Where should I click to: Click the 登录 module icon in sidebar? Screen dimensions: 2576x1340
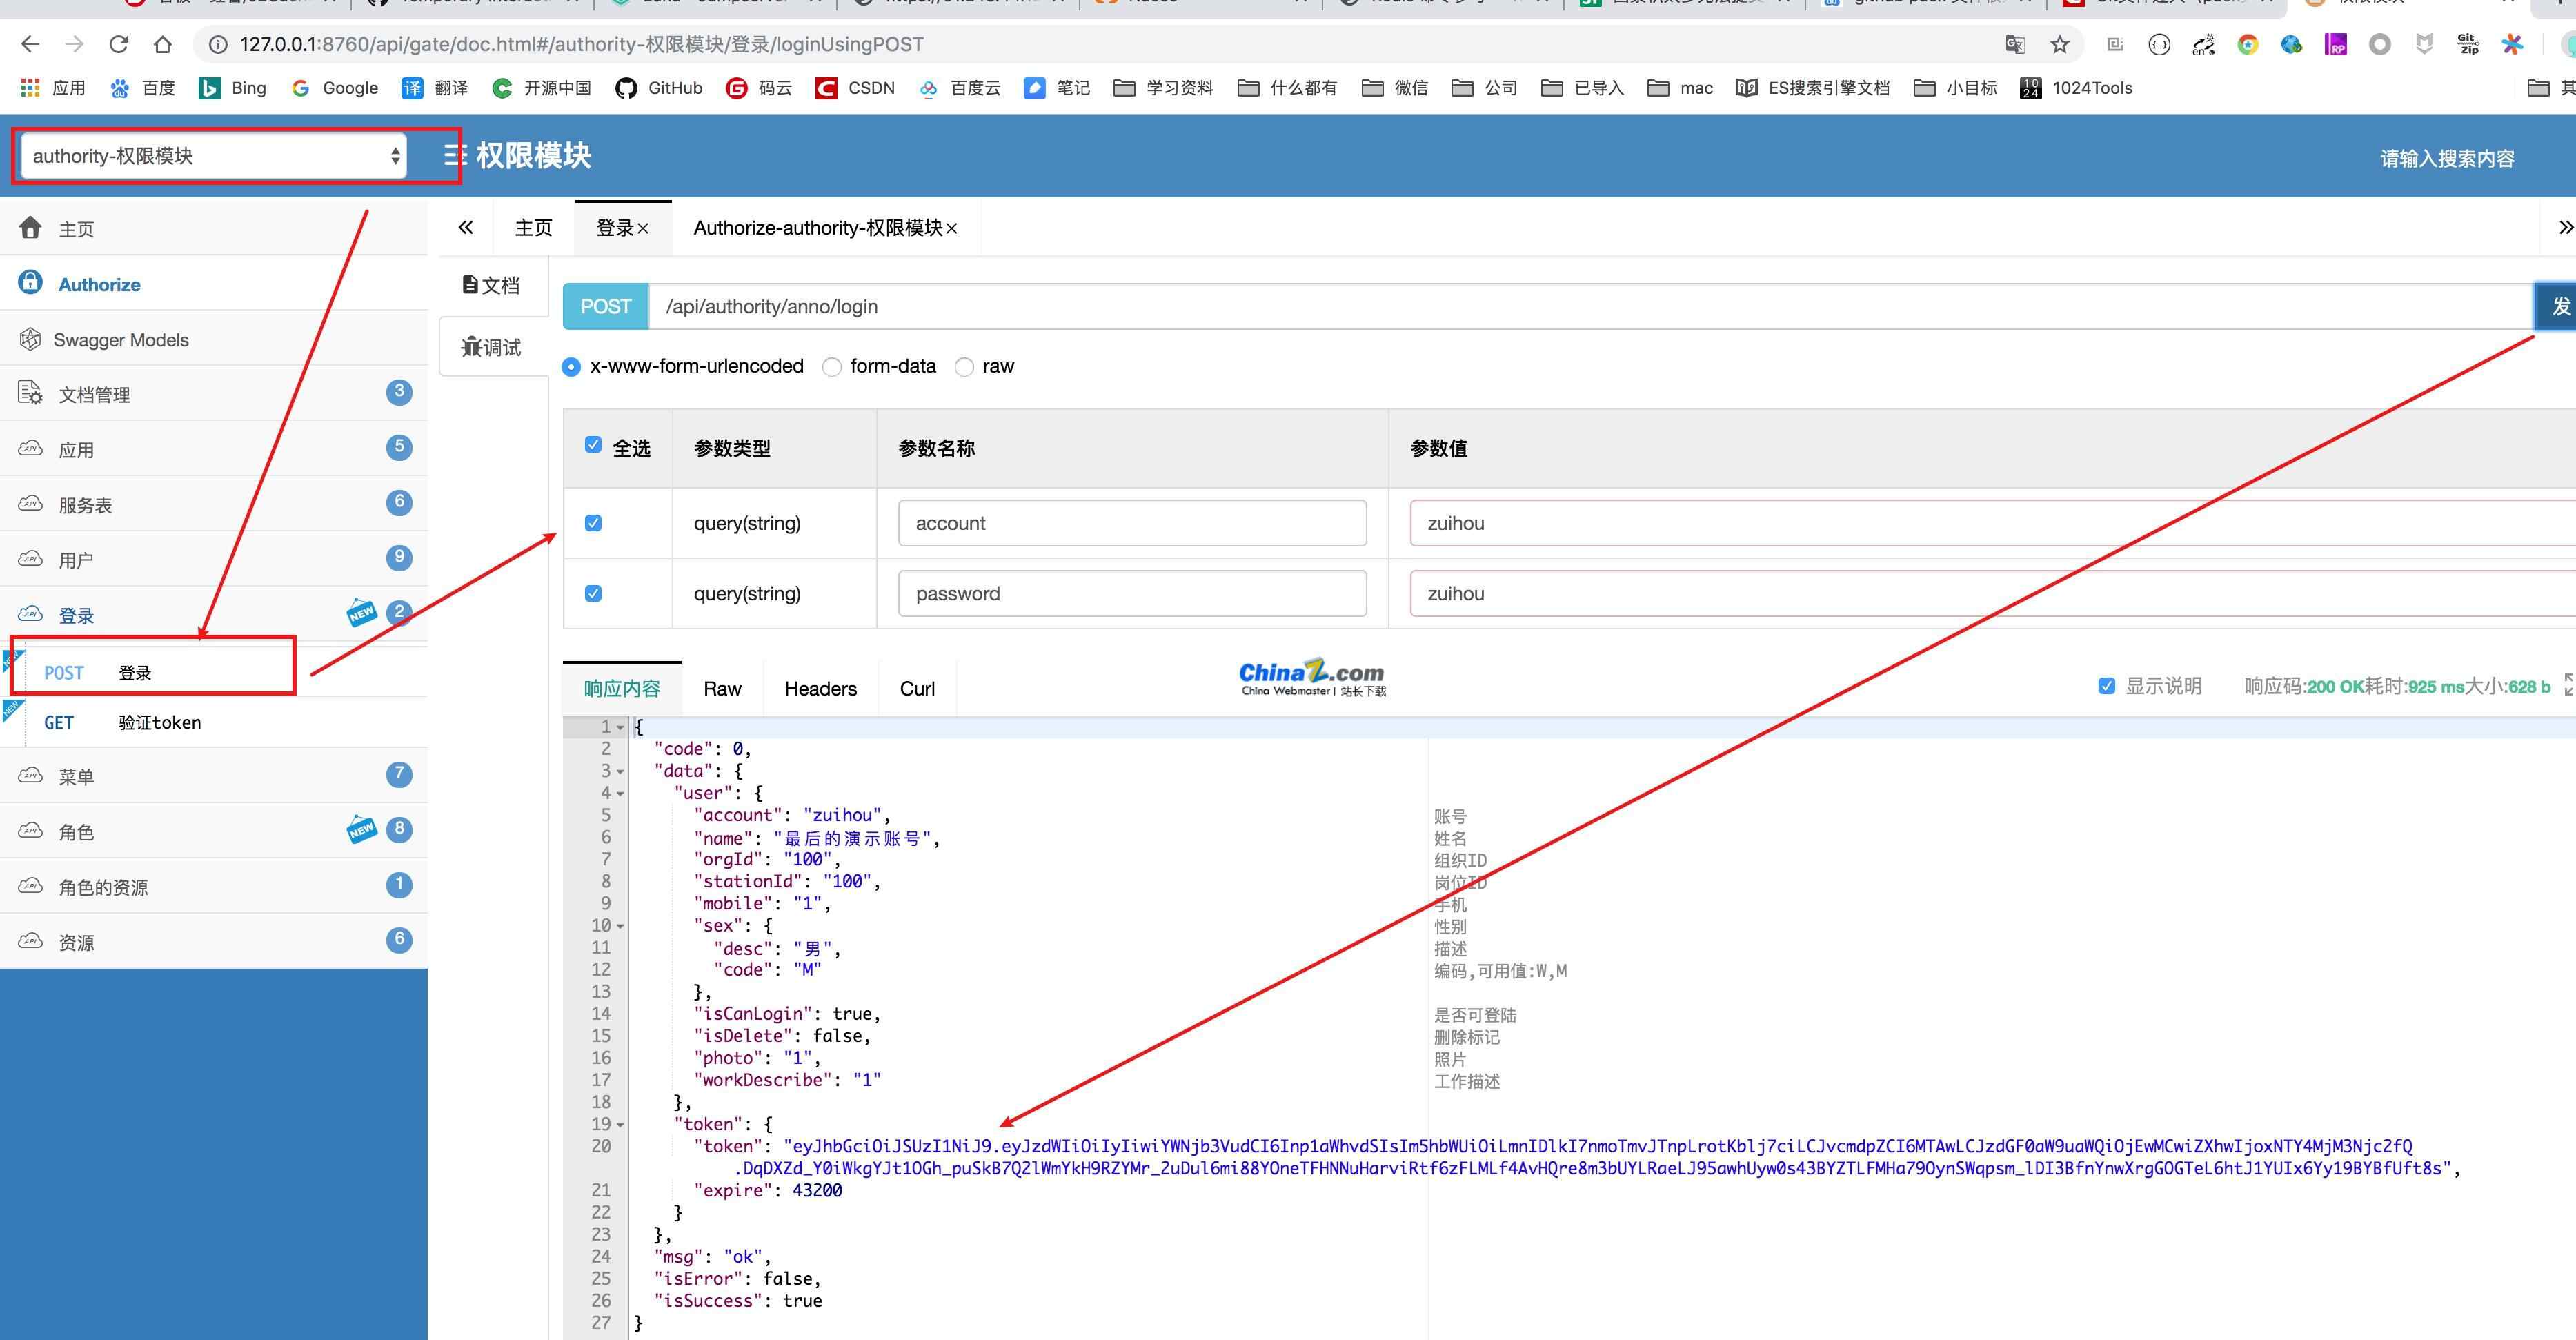pyautogui.click(x=32, y=613)
